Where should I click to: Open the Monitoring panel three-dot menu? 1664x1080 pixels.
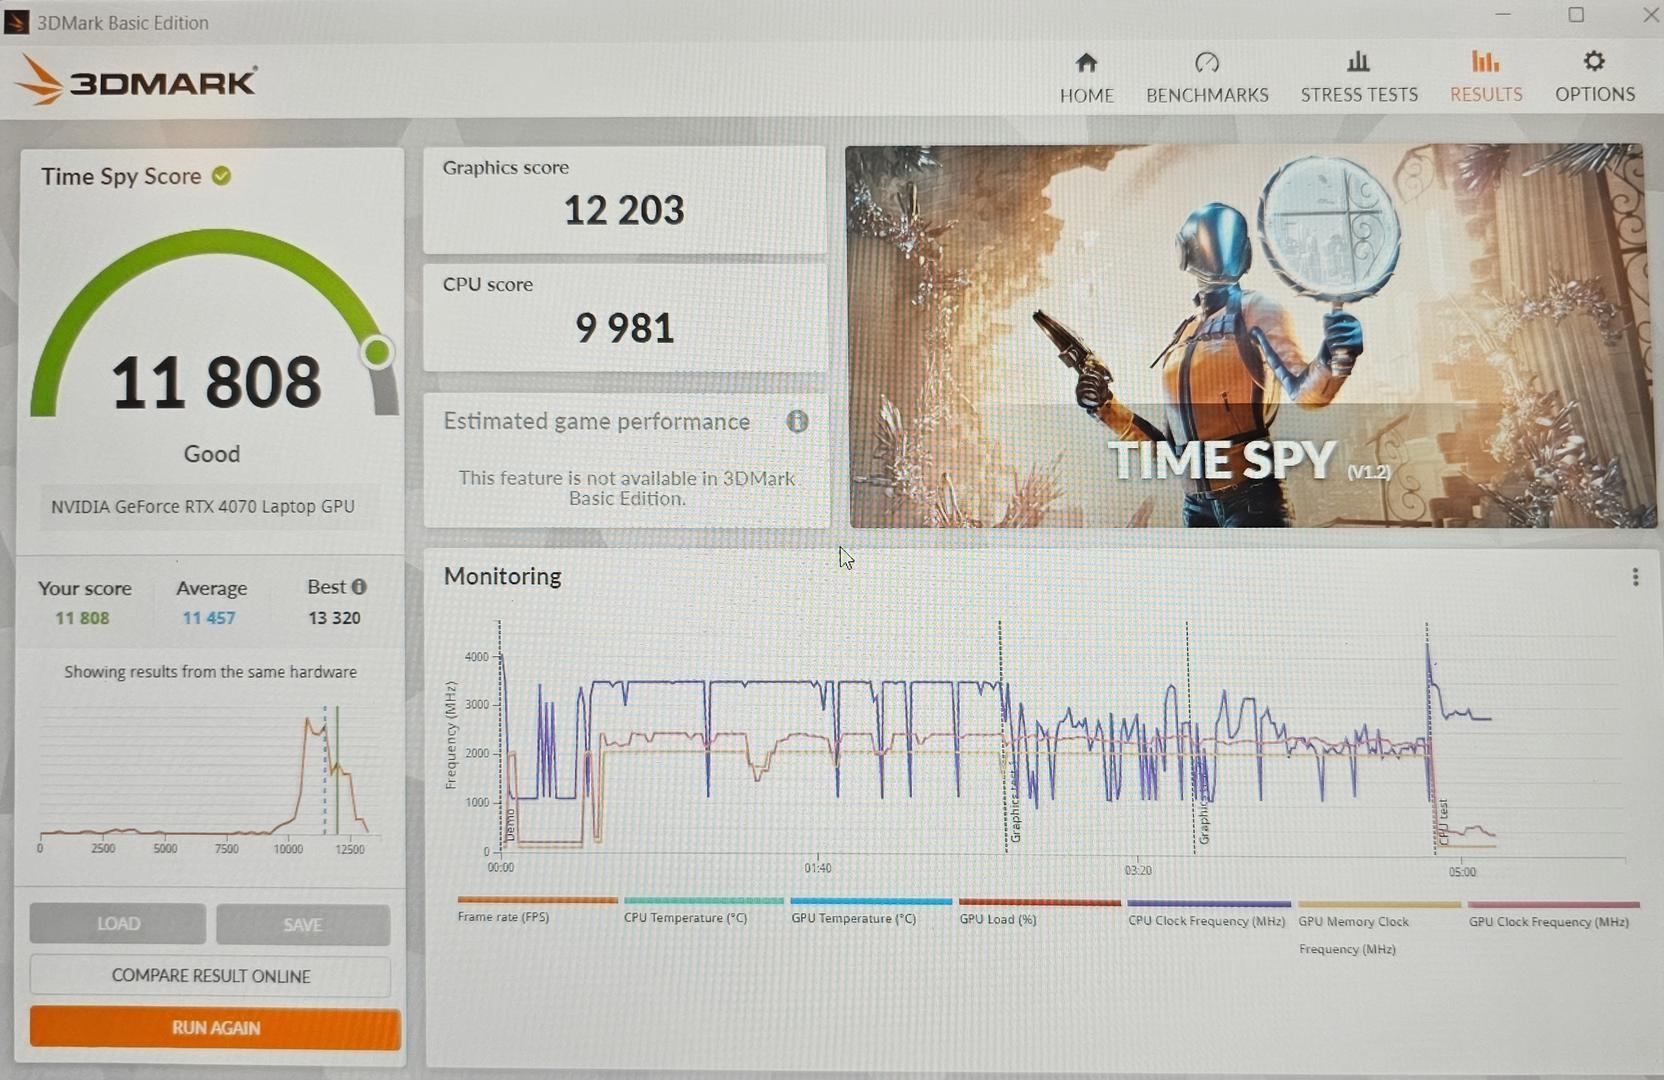point(1635,577)
